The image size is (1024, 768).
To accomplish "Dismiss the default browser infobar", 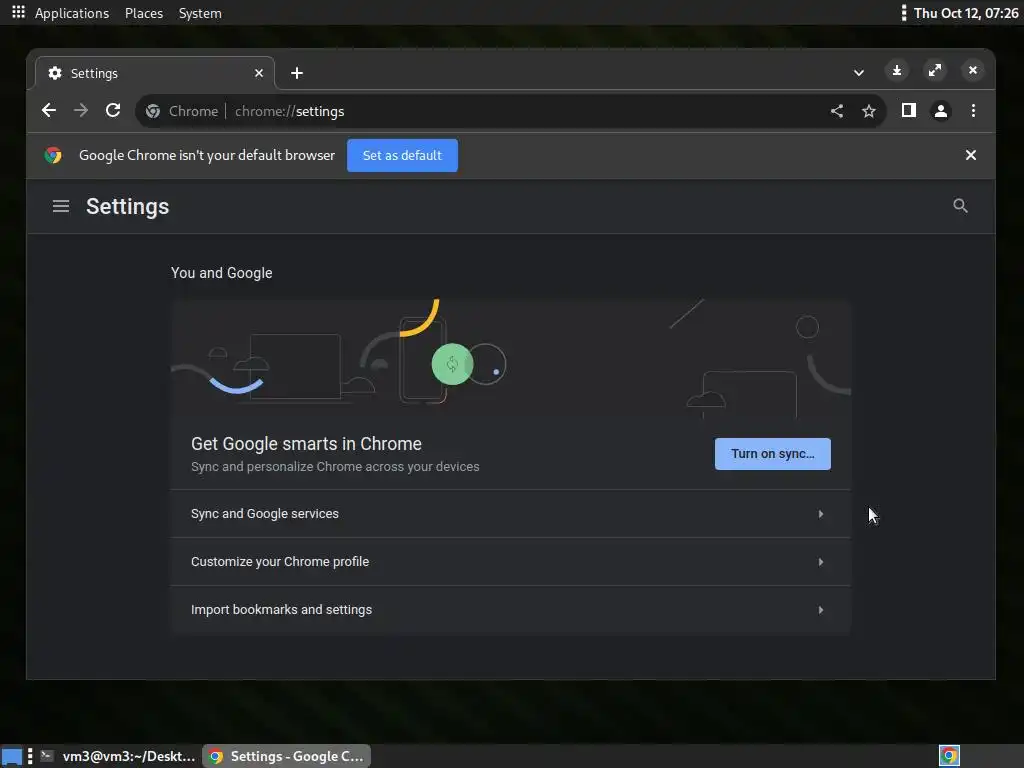I will [970, 155].
